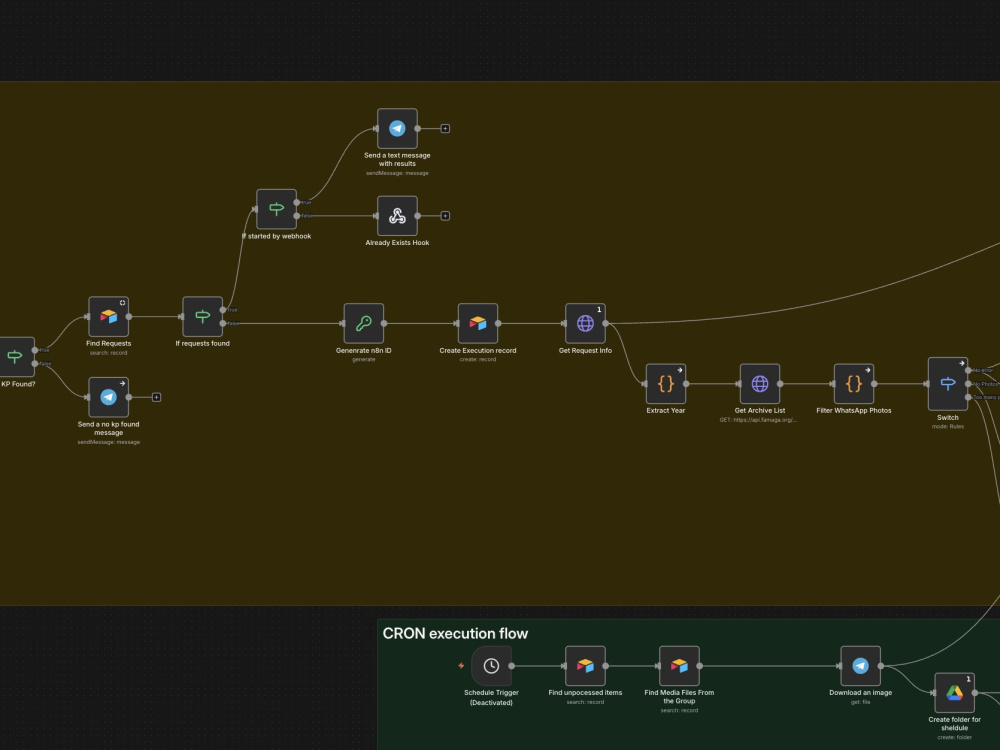Click false output of 'If requests found'
1000x750 pixels.
223,323
